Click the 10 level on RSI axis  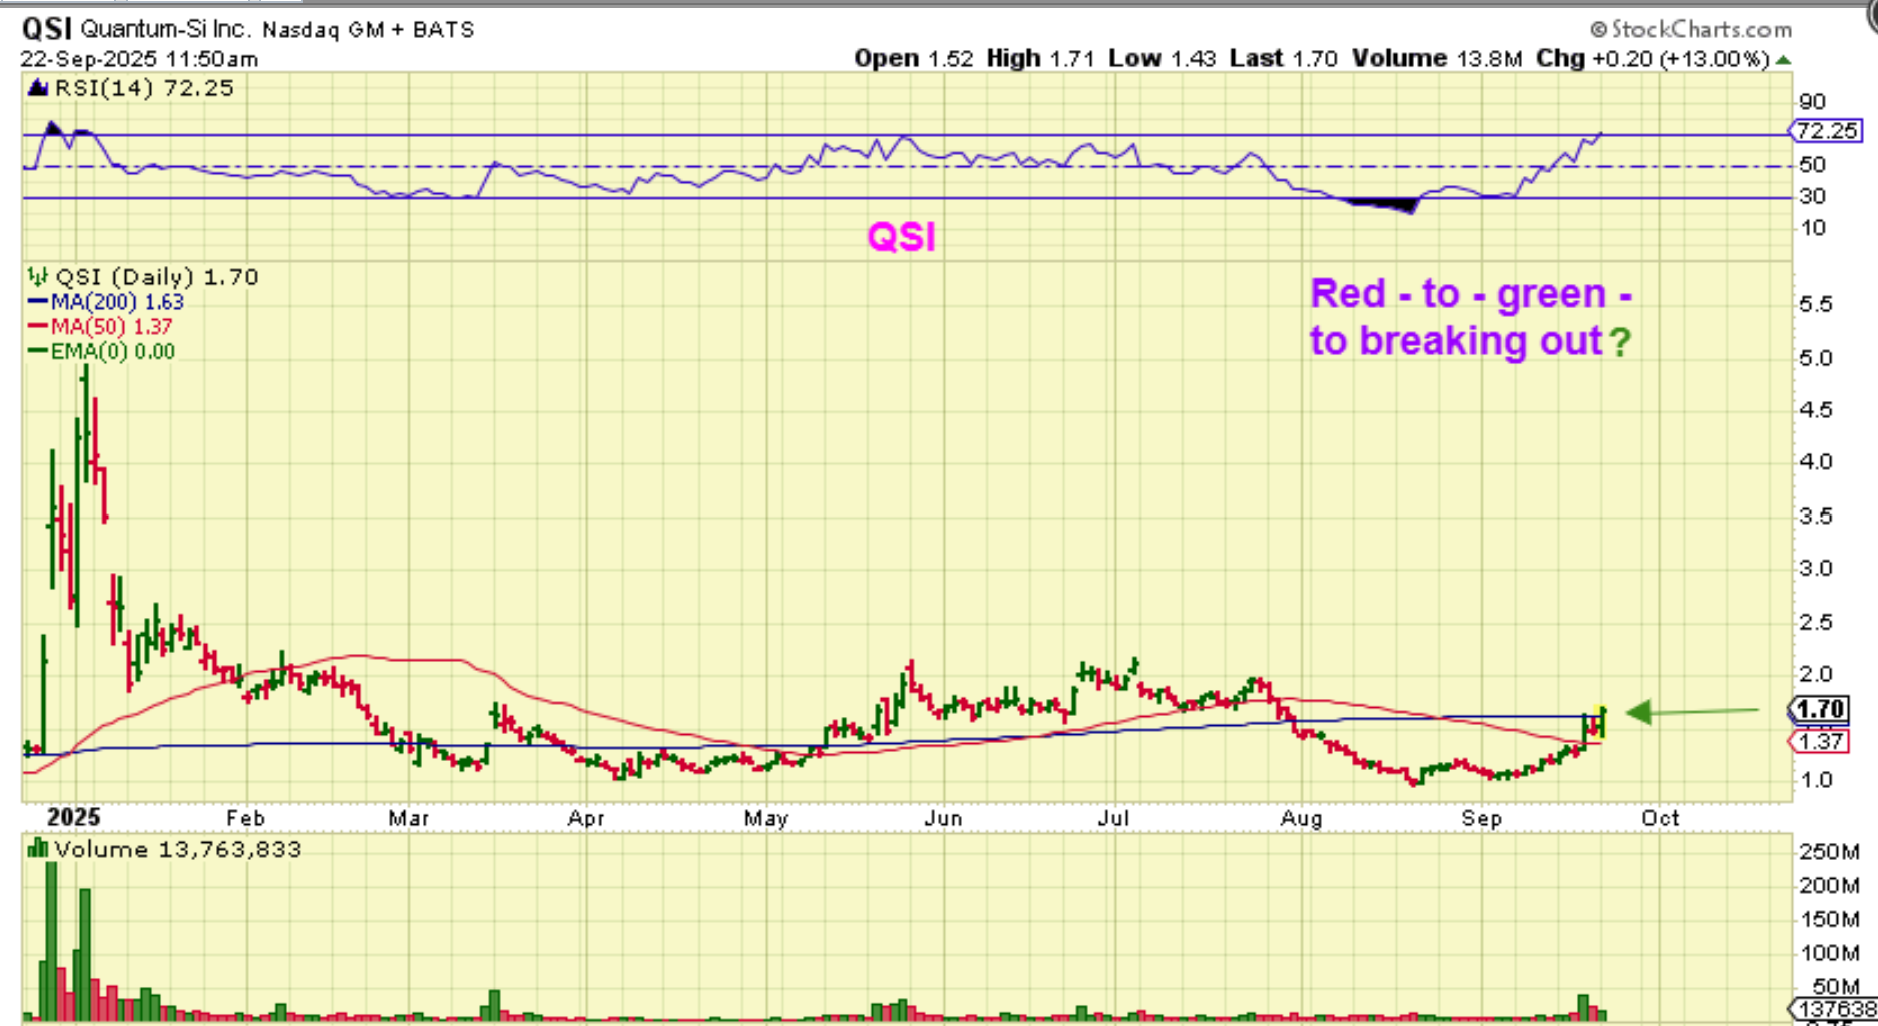[x=1812, y=228]
